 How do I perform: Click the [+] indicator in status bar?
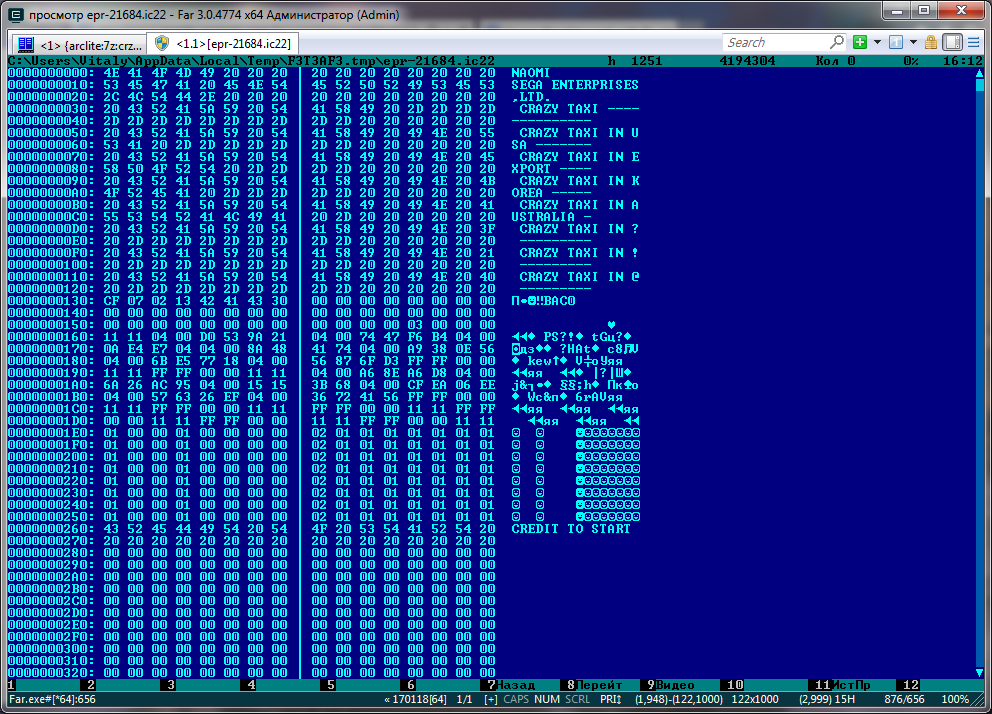coord(490,699)
